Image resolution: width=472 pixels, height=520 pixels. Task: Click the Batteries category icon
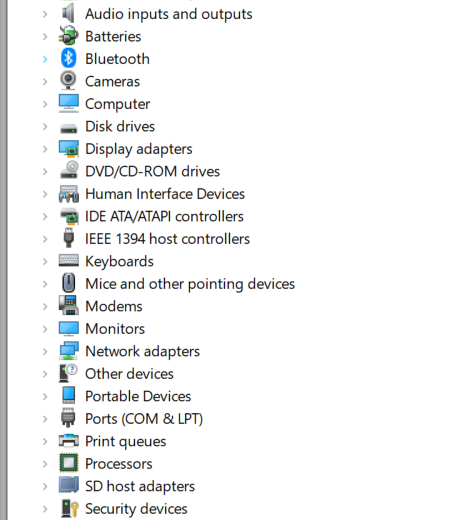[69, 36]
